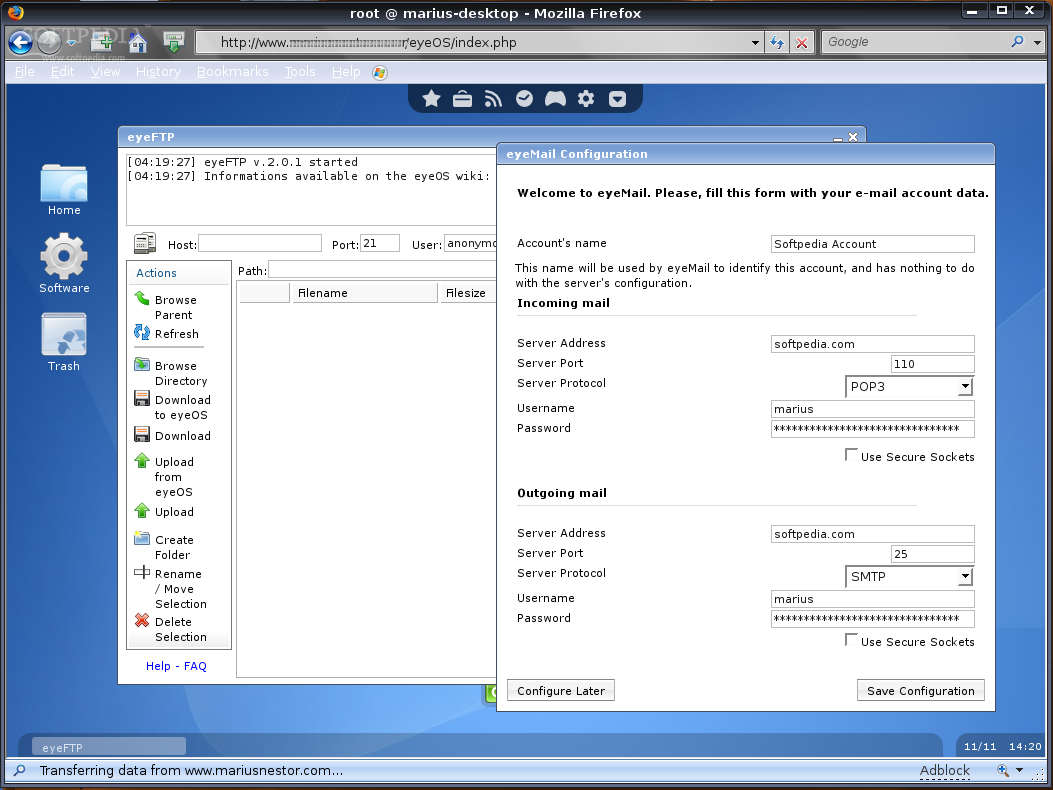The height and width of the screenshot is (790, 1053).
Task: Open the View menu
Action: [105, 71]
